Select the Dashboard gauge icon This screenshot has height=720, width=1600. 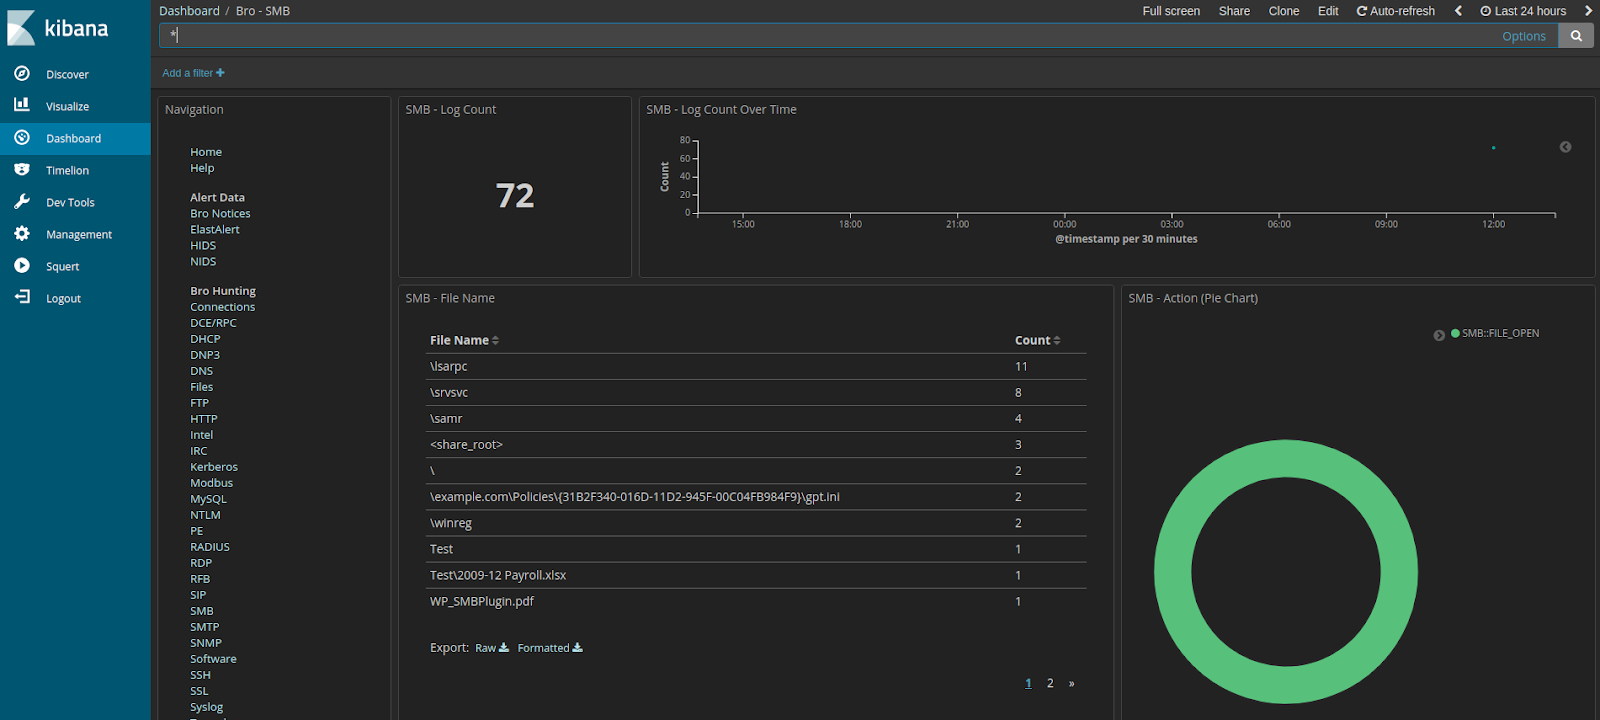click(22, 137)
